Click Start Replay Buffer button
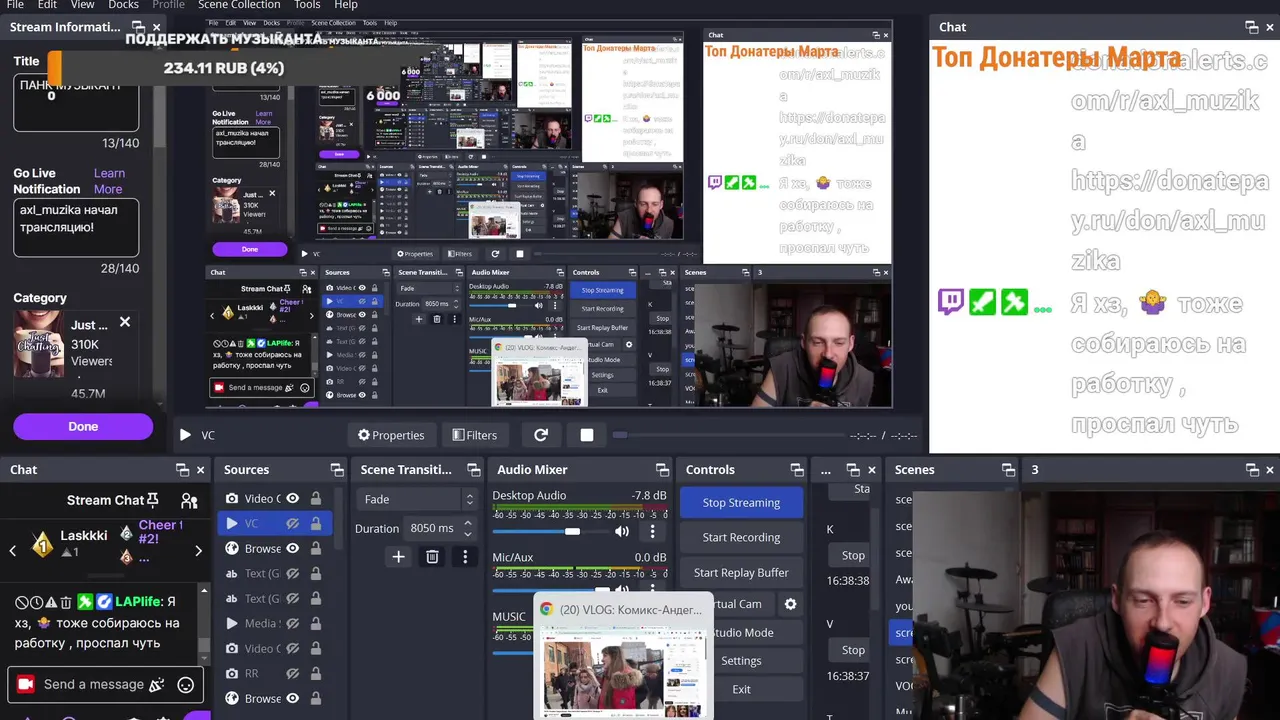 pos(741,572)
